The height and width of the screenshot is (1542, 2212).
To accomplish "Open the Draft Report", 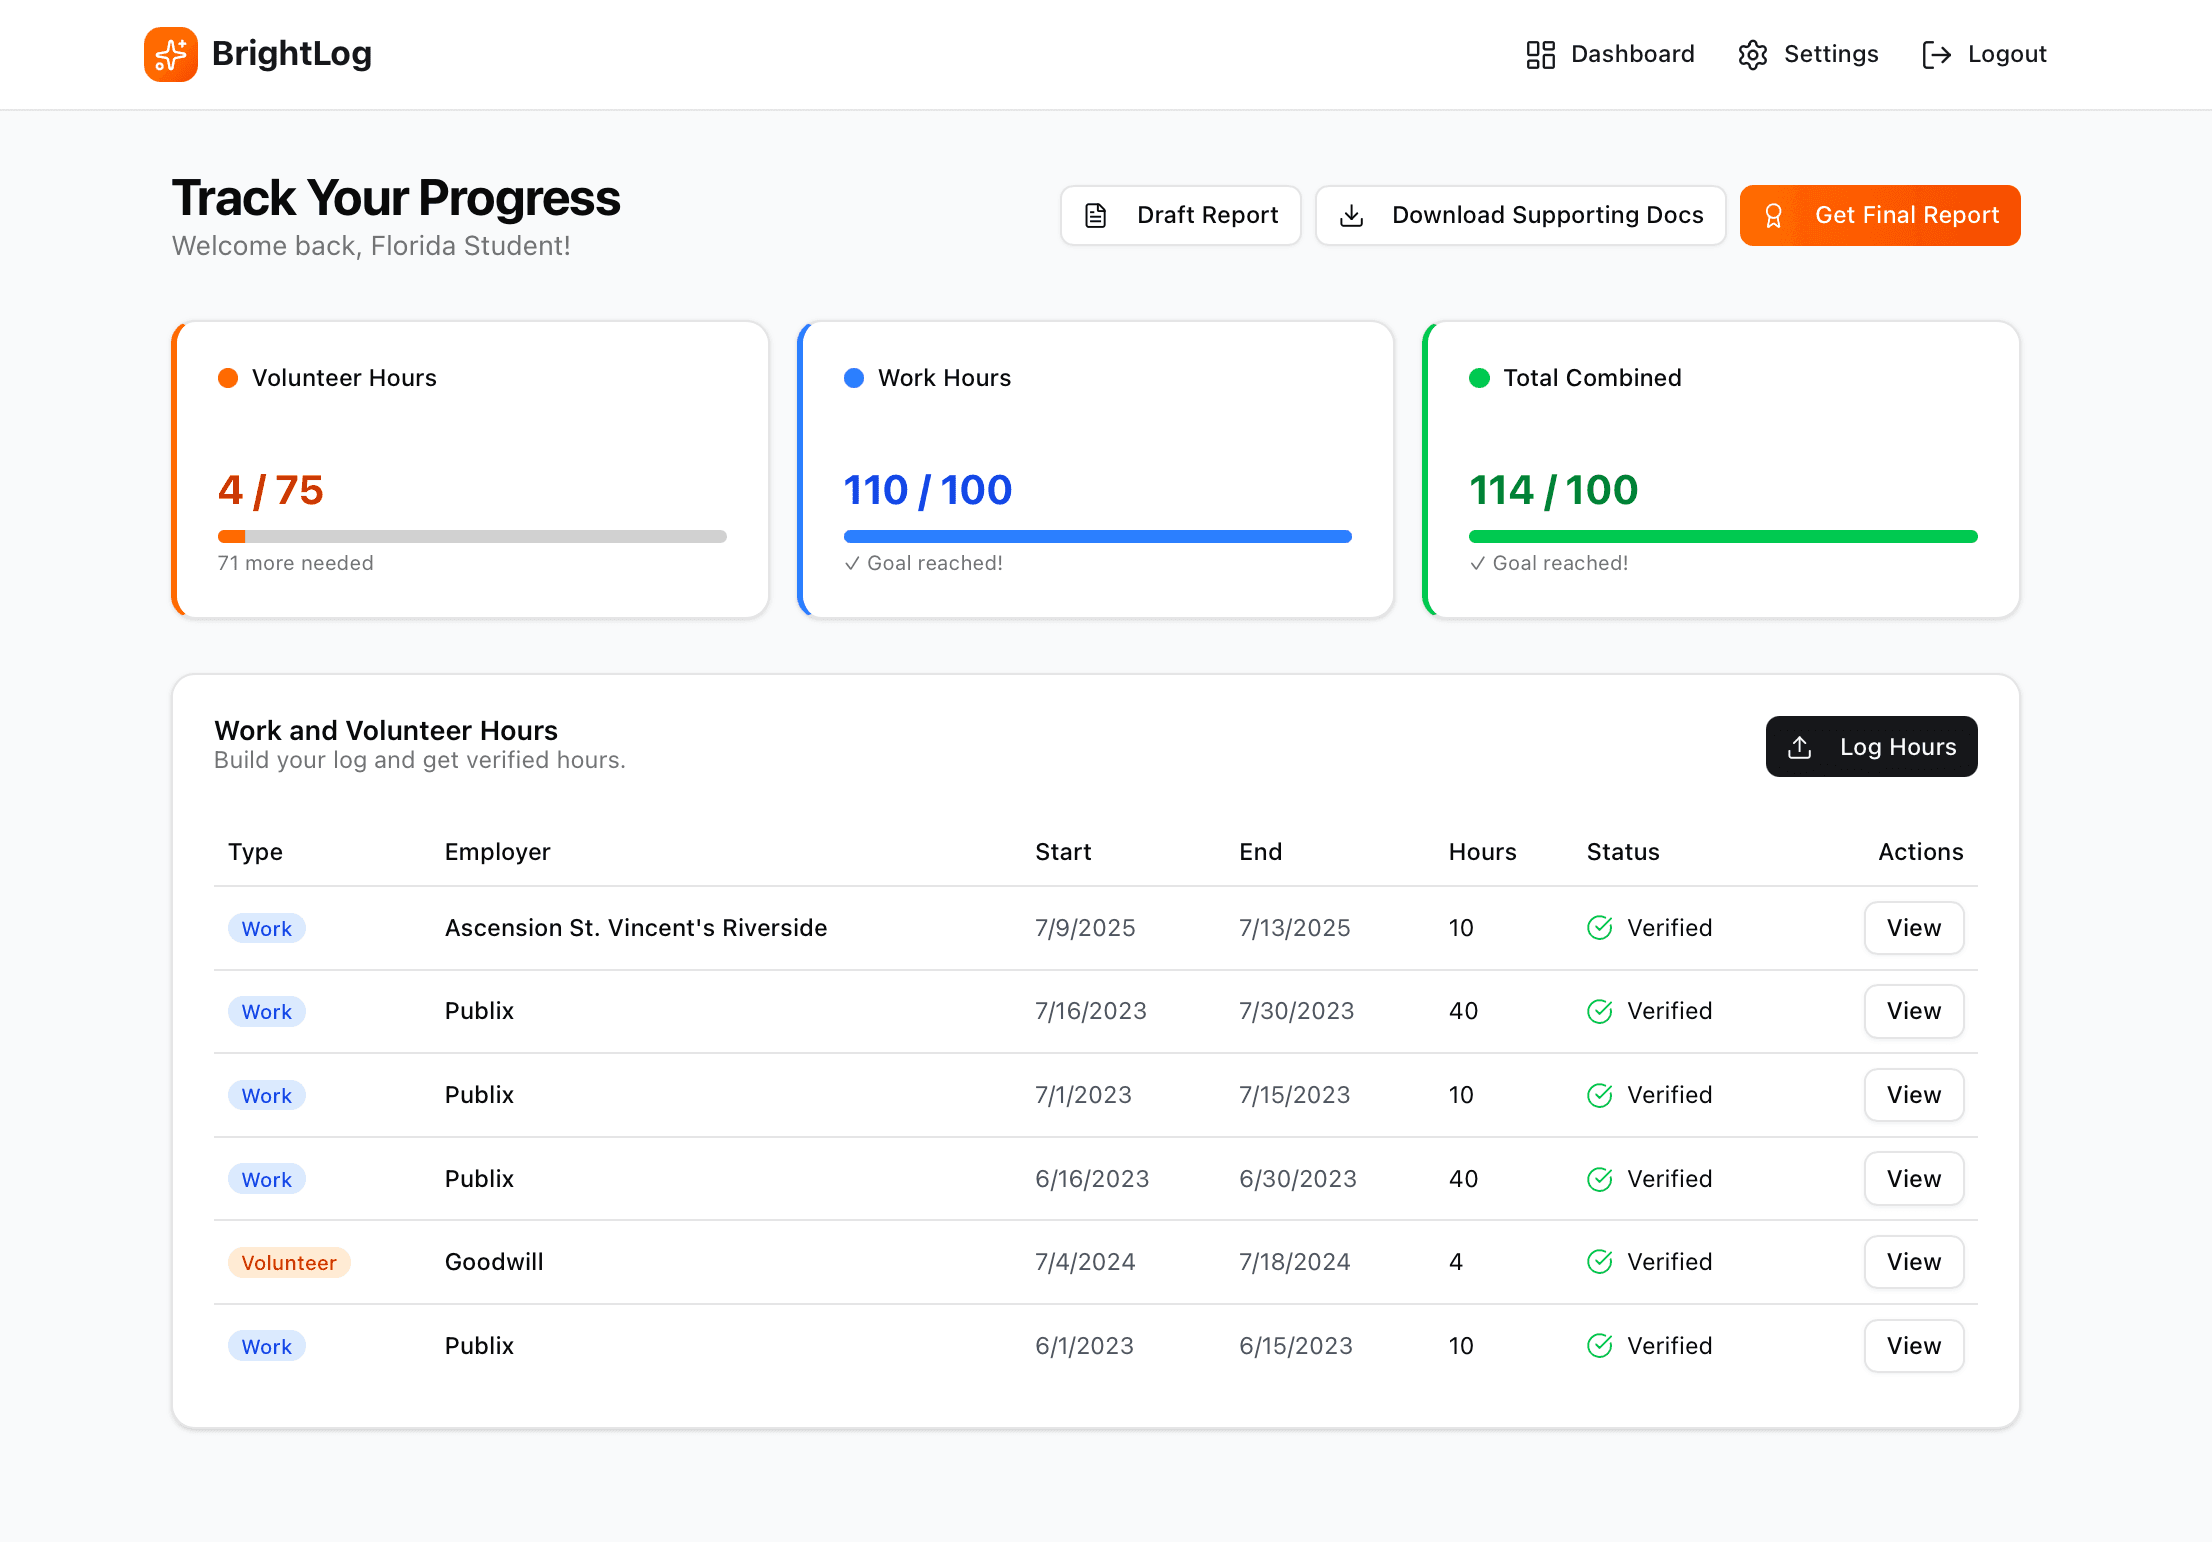I will click(x=1180, y=214).
